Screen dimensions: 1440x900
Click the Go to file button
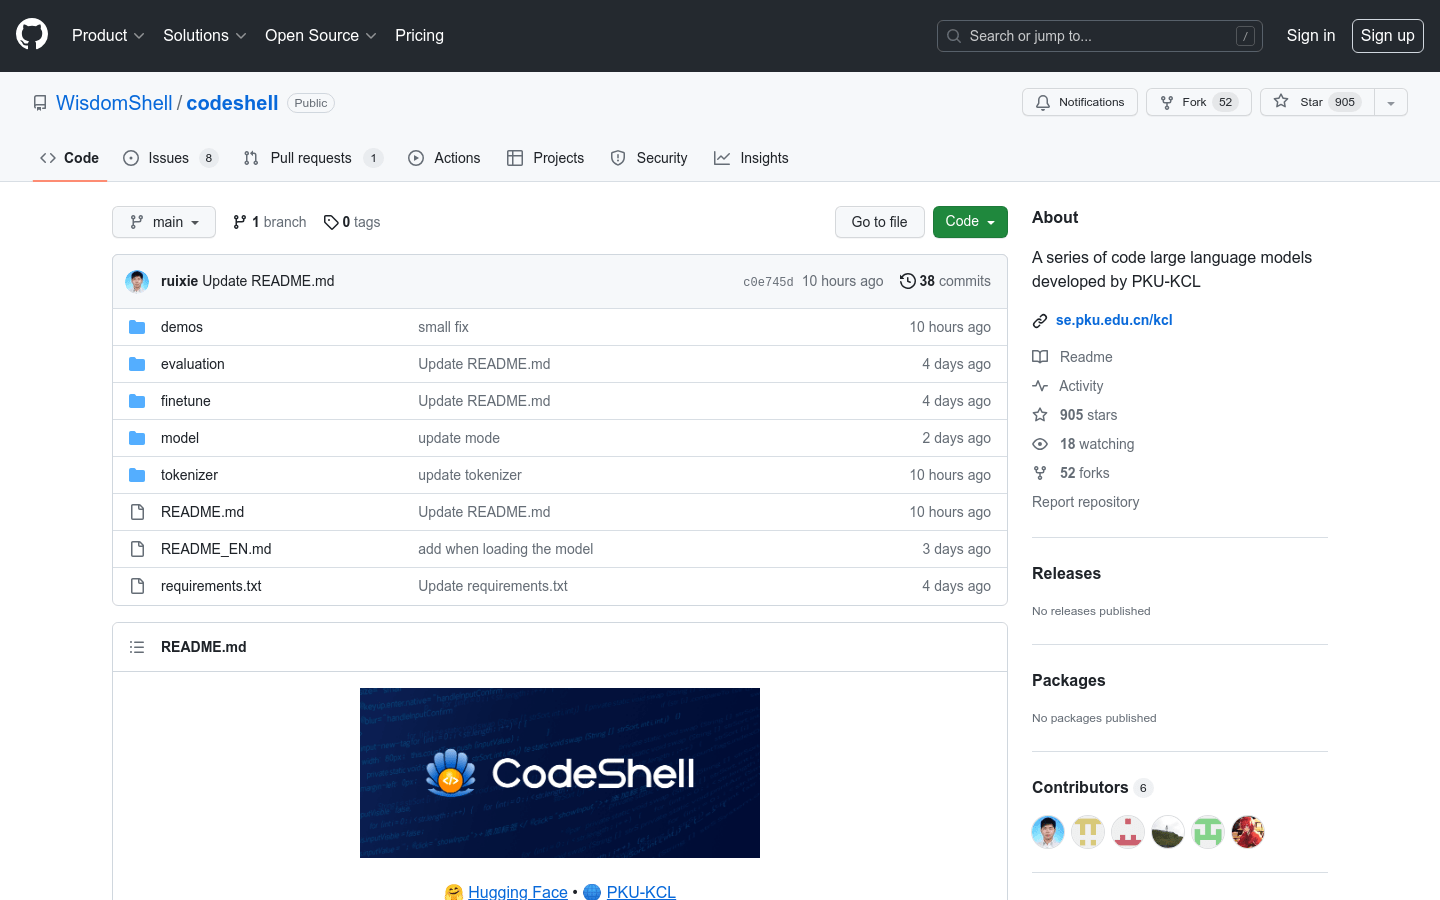click(879, 221)
